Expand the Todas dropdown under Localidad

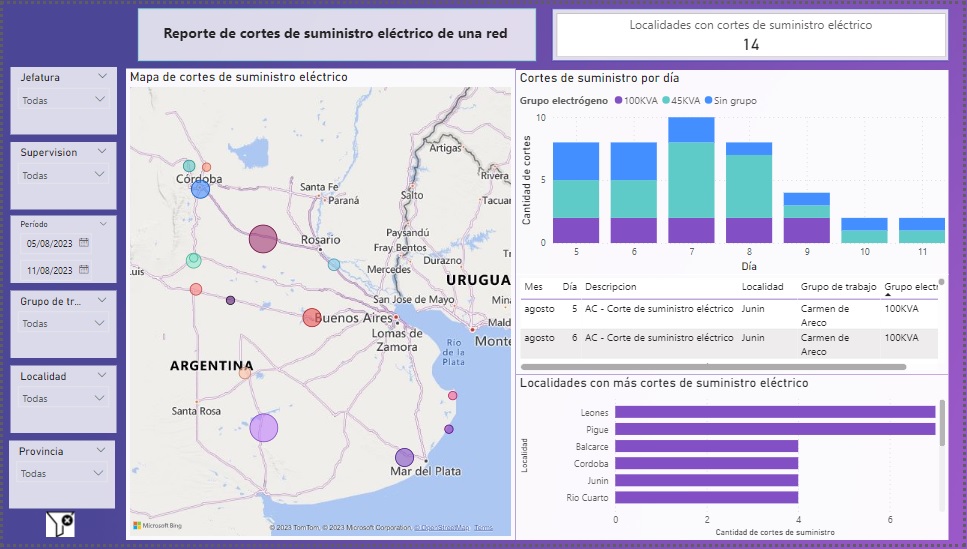[63, 398]
